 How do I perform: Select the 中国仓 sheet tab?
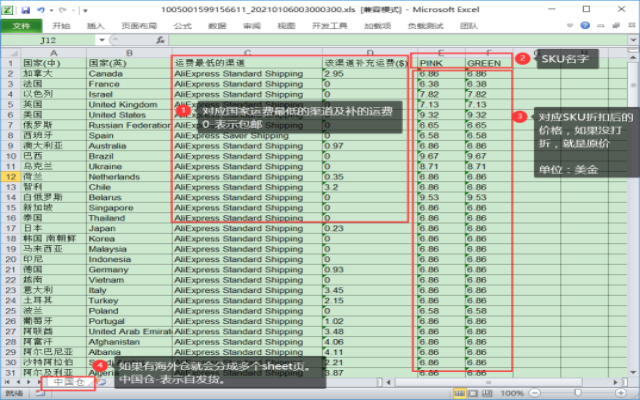click(70, 382)
